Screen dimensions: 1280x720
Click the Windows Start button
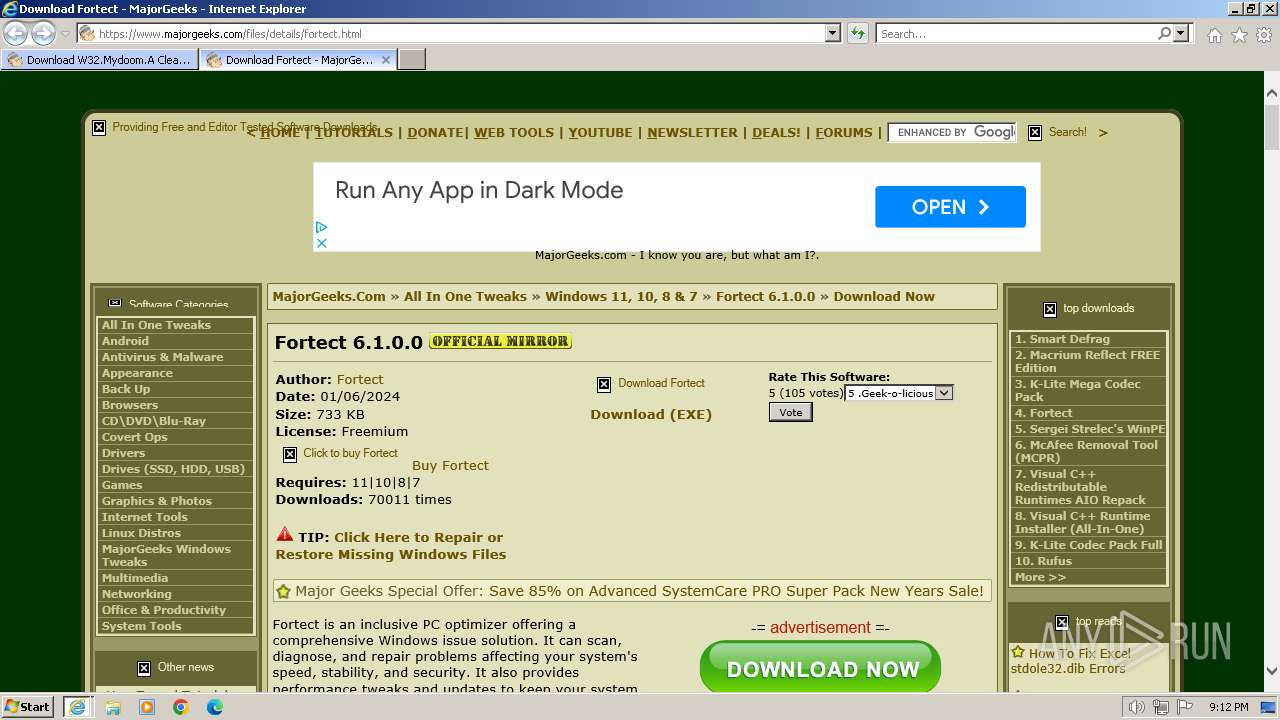tap(28, 707)
